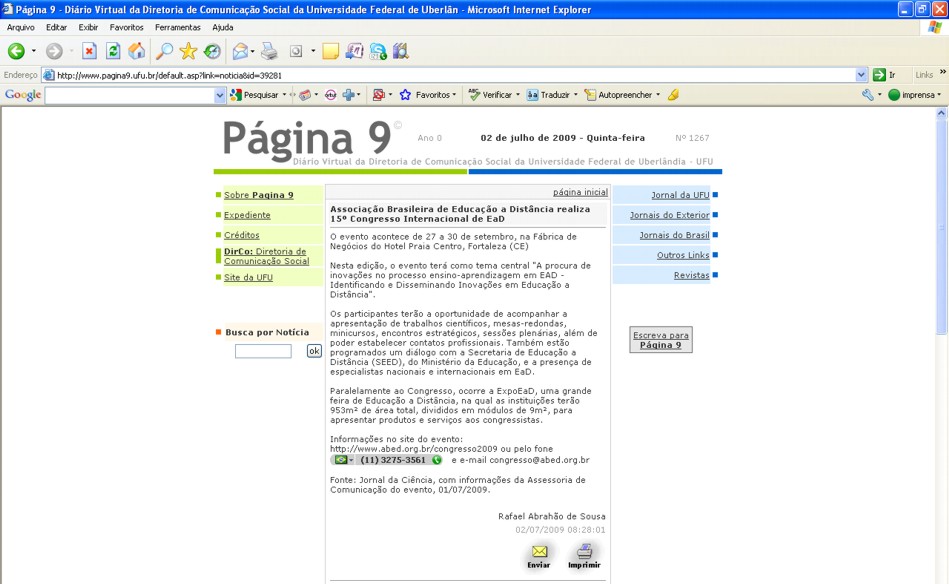Screen dimensions: 949x584
Task: Click the Escreva para Página 9 button
Action: coord(661,340)
